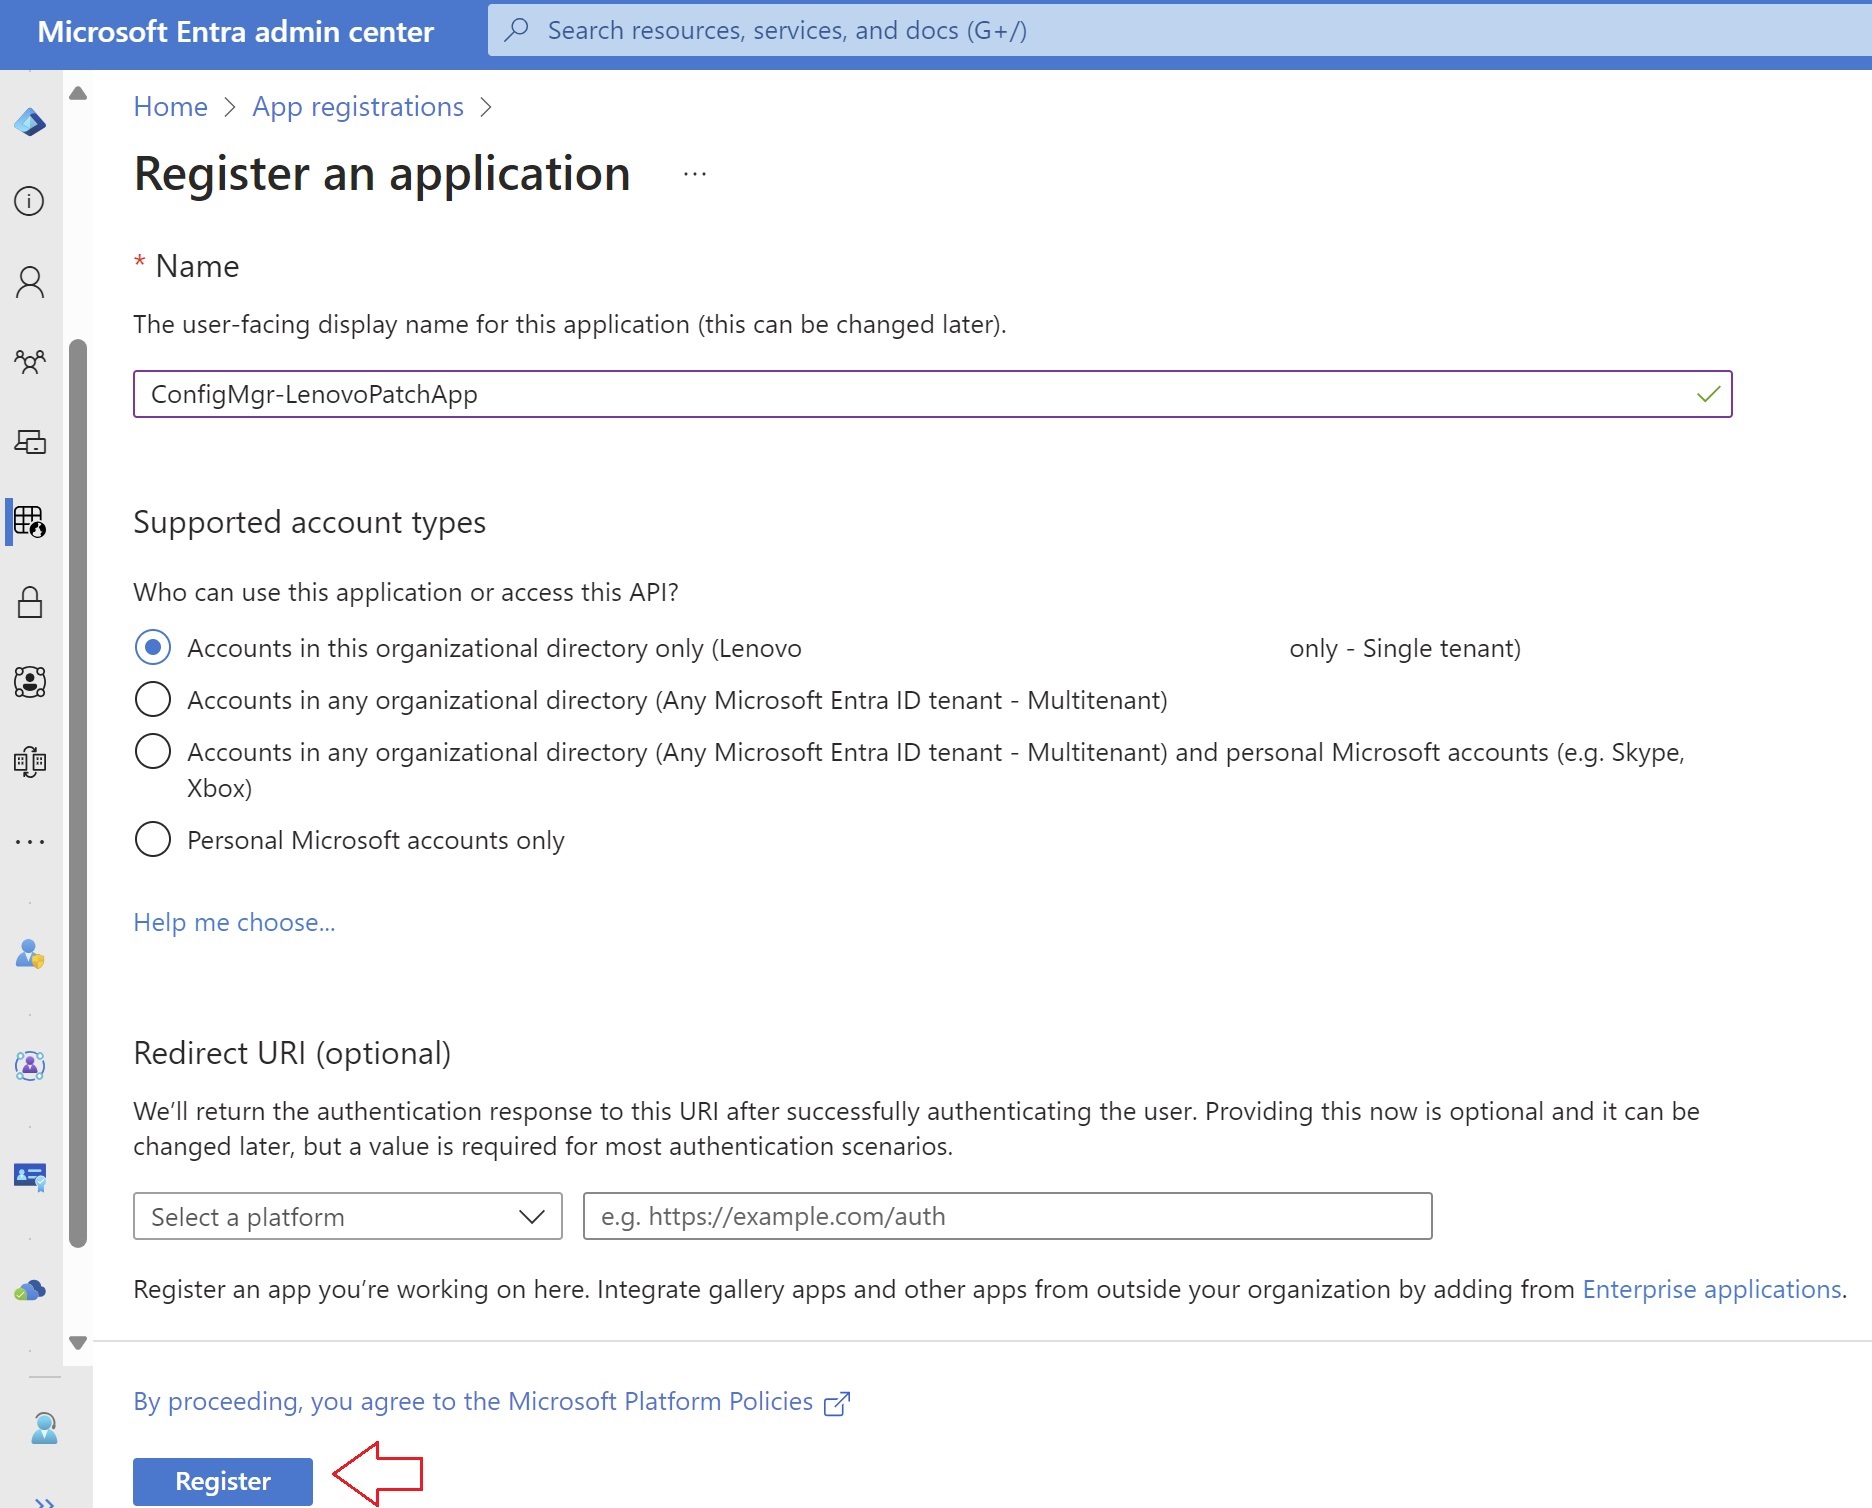
Task: Click the search magnifier icon
Action: pos(516,30)
